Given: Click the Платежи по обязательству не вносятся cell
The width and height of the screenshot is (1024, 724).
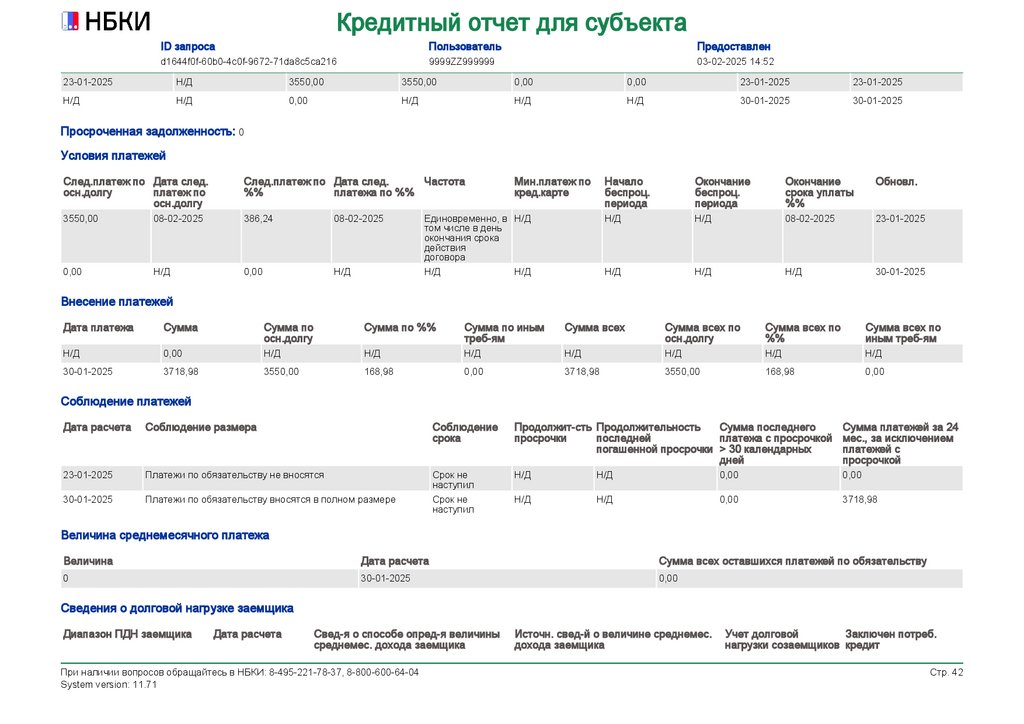Looking at the screenshot, I should point(285,478).
